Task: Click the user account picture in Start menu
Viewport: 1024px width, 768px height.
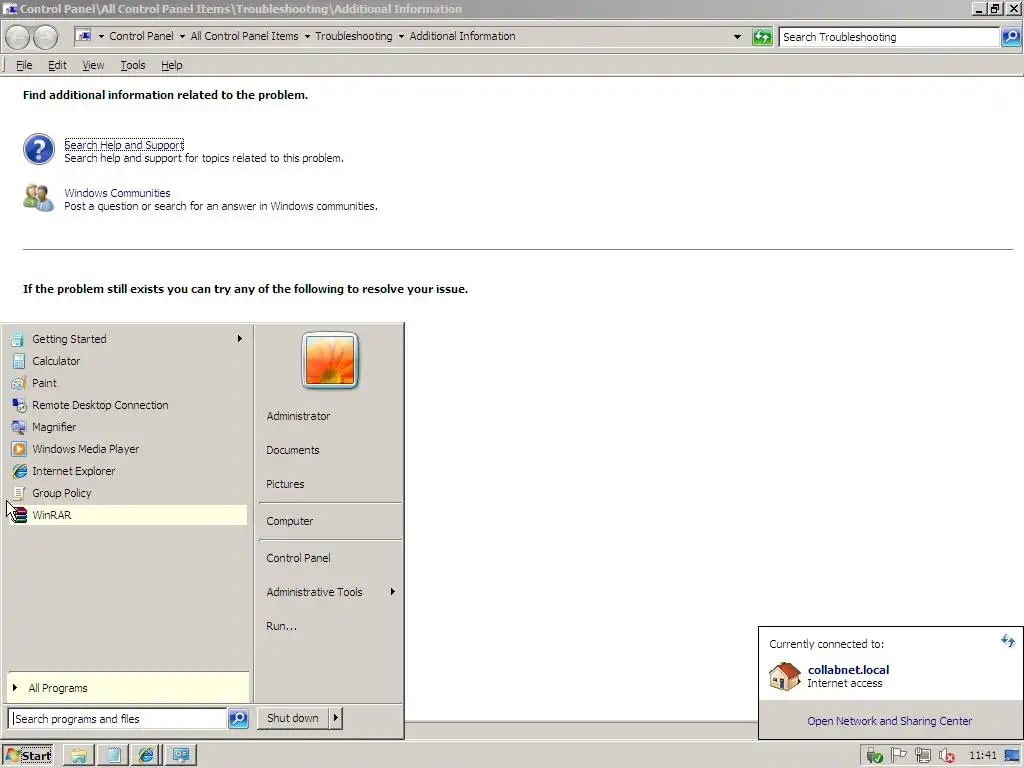Action: (x=330, y=360)
